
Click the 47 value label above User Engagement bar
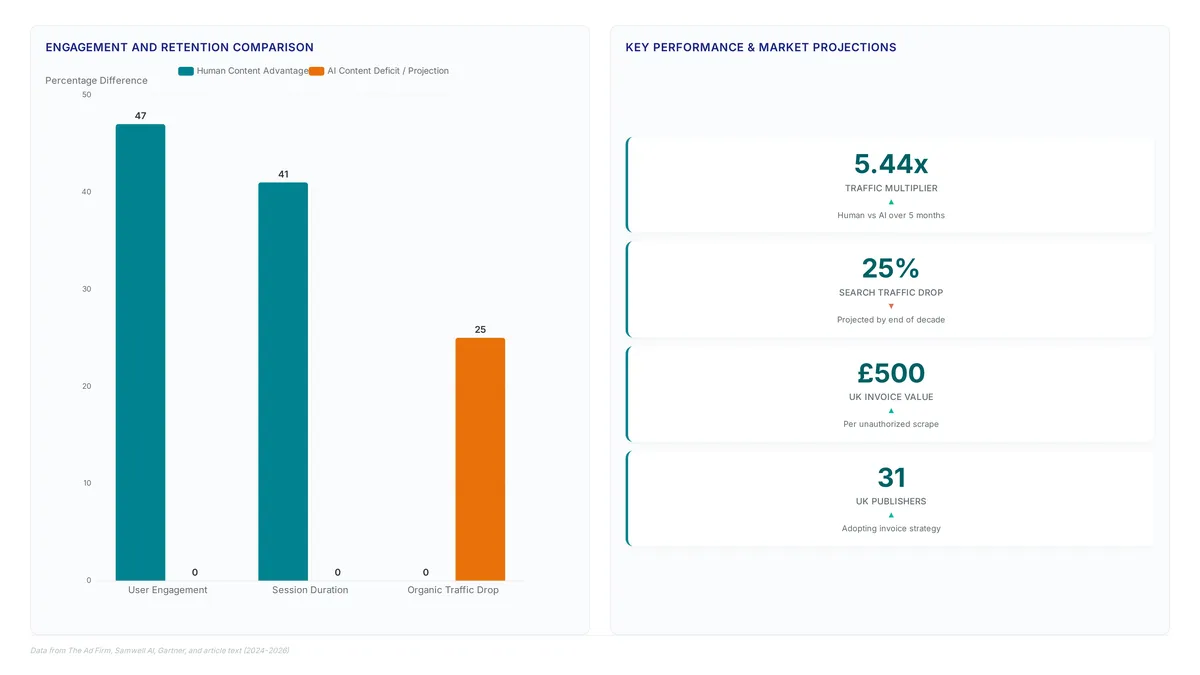pyautogui.click(x=140, y=116)
